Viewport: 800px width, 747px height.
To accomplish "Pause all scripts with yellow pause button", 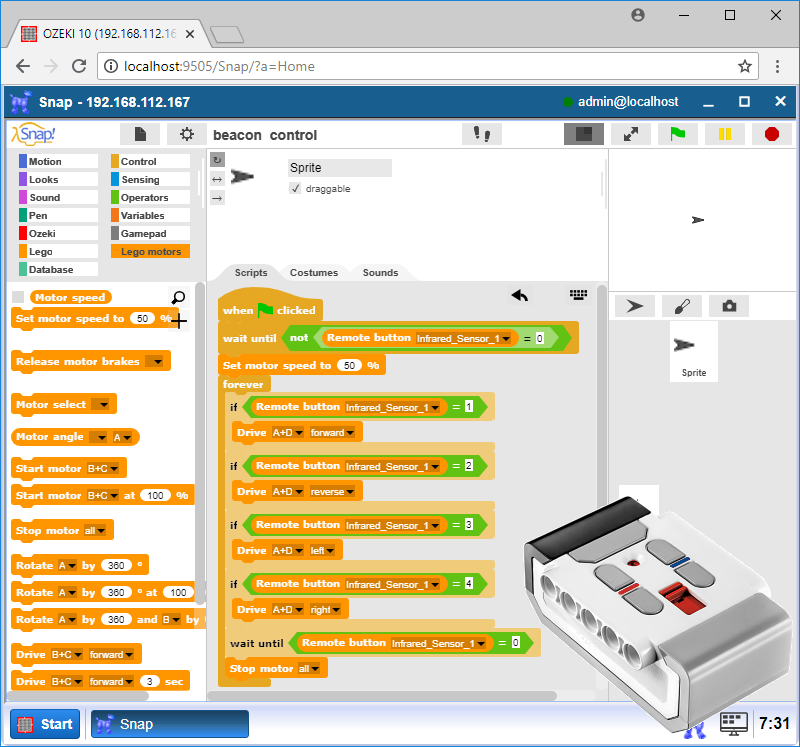I will pos(724,134).
